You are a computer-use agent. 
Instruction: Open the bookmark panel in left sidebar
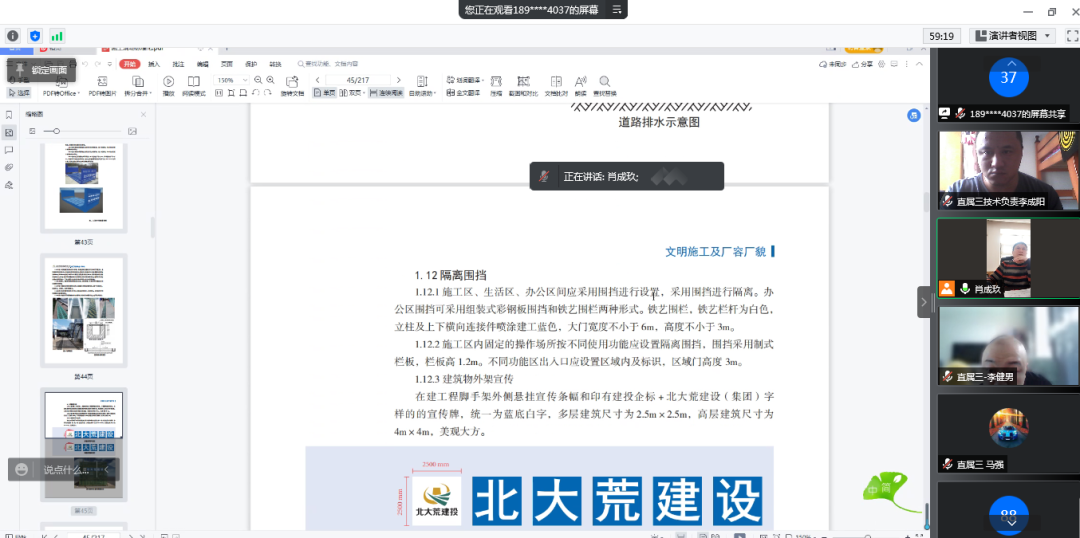[9, 115]
